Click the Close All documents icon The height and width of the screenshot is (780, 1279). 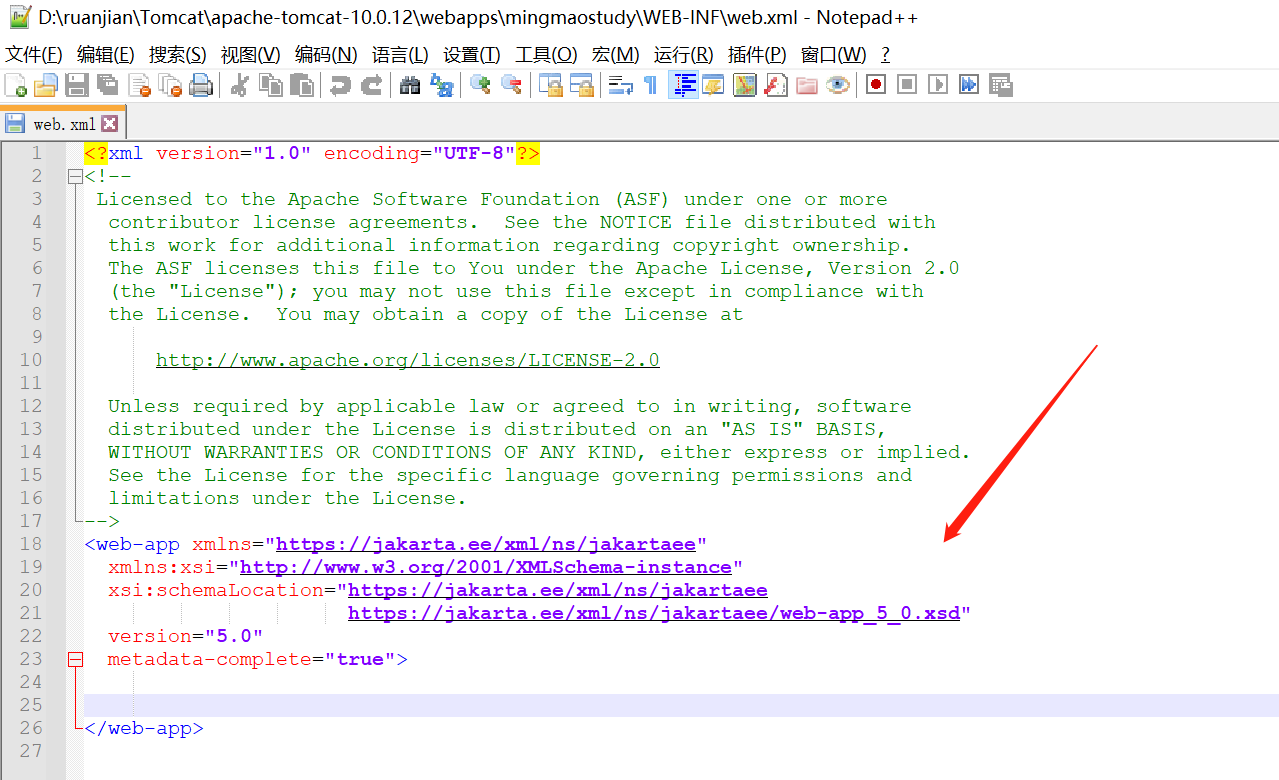point(170,85)
